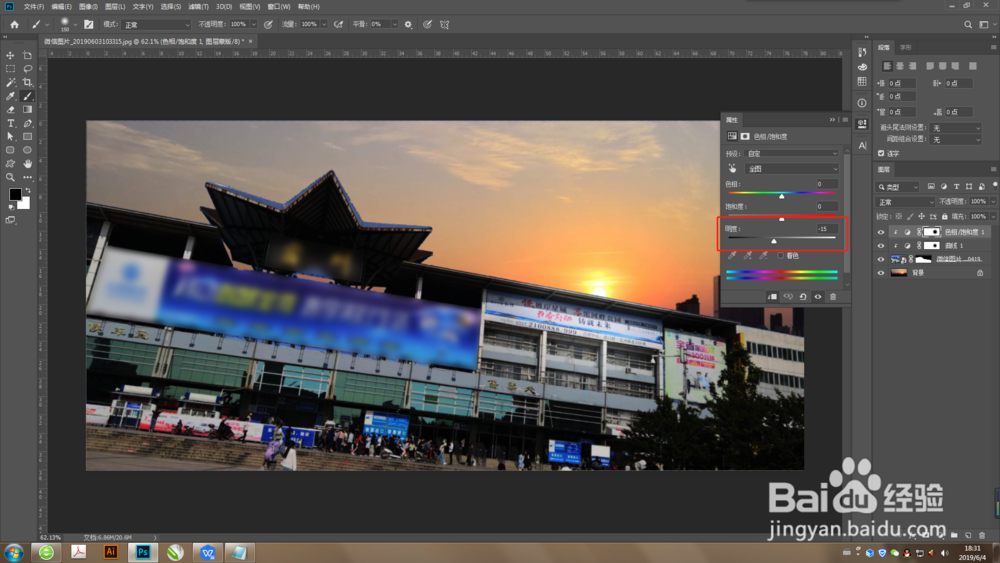
Task: Toggle lock all on layer
Action: (945, 217)
